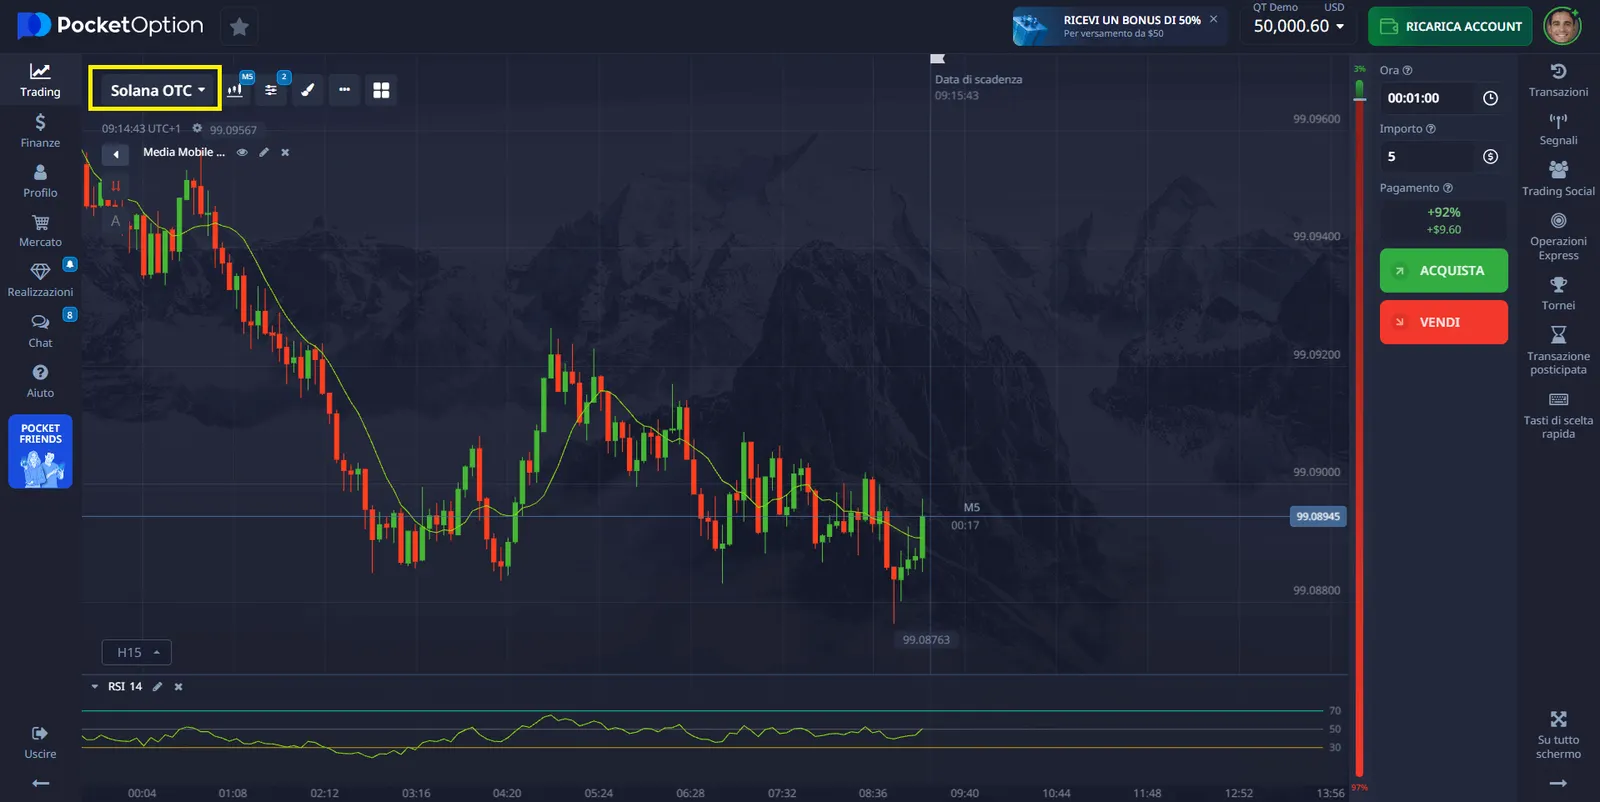Viewport: 1600px width, 802px height.
Task: Click the Importo amount input field
Action: 1426,157
